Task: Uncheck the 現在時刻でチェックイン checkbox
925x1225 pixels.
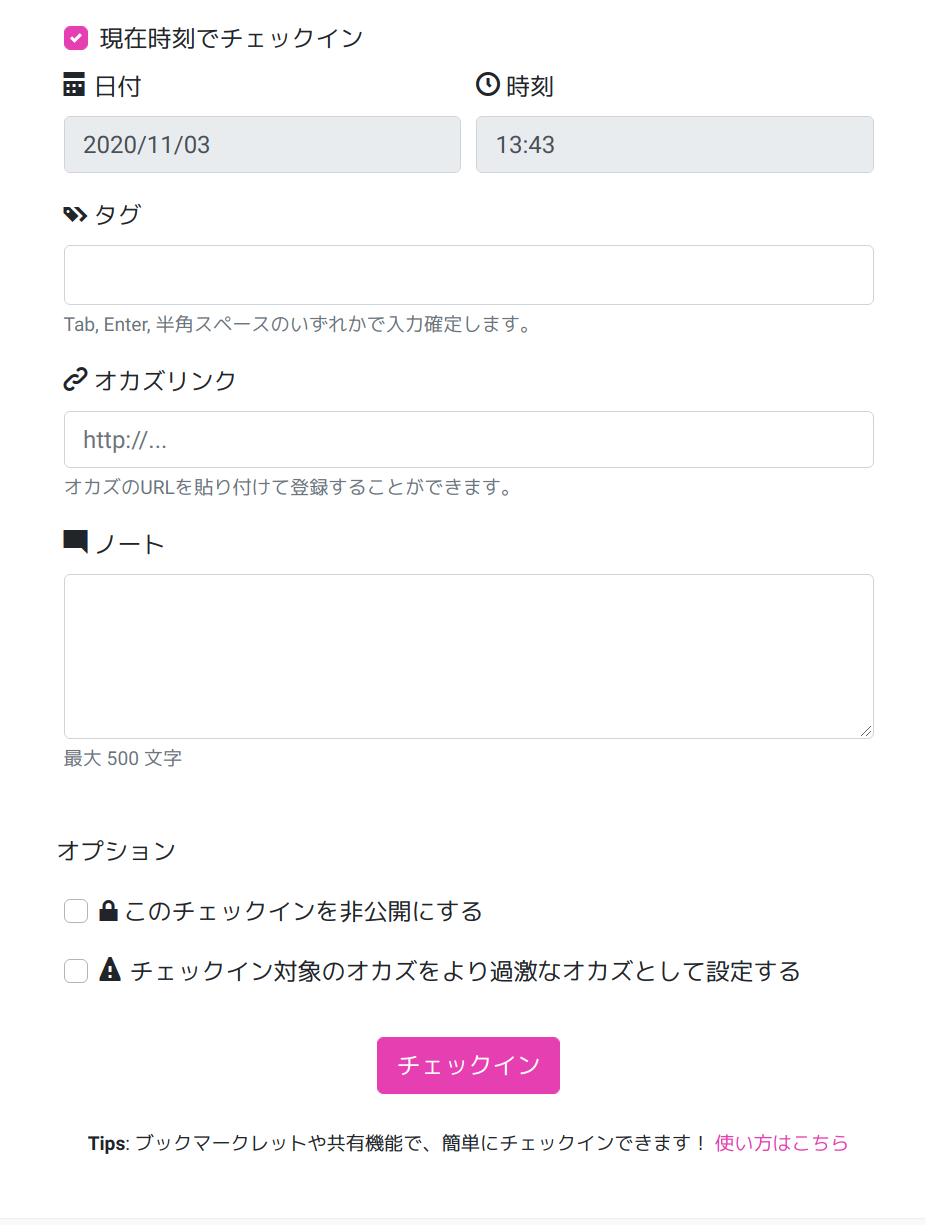Action: click(x=76, y=38)
